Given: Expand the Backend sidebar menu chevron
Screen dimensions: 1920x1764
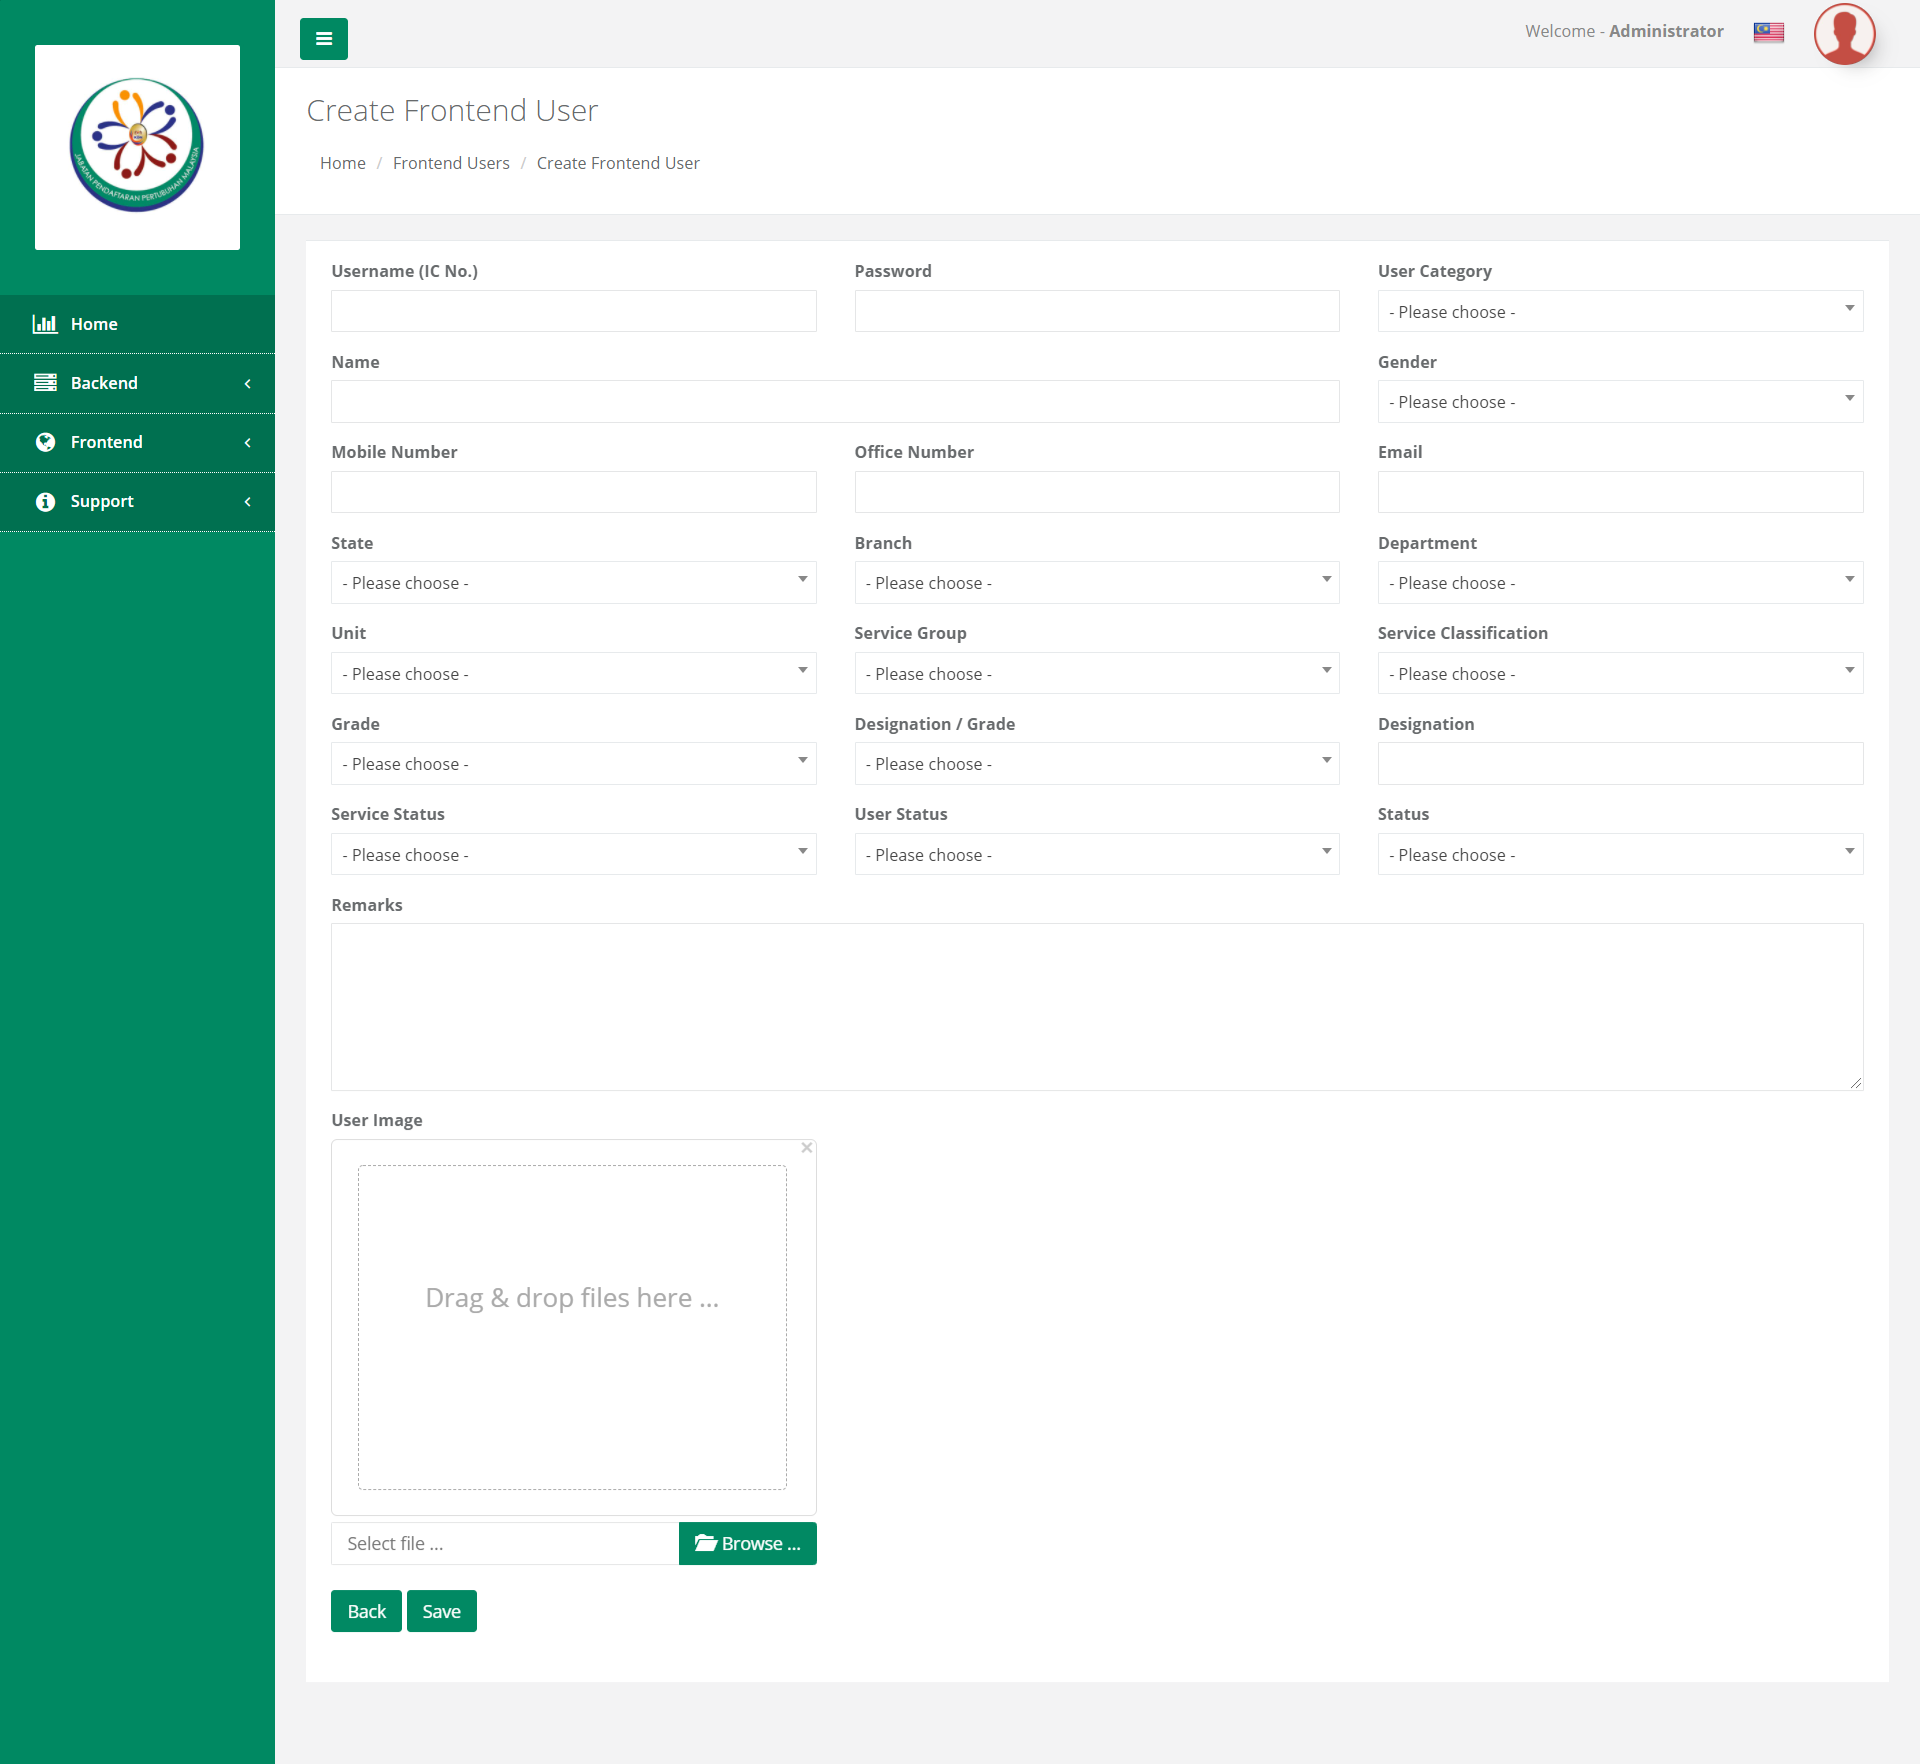Looking at the screenshot, I should (248, 383).
